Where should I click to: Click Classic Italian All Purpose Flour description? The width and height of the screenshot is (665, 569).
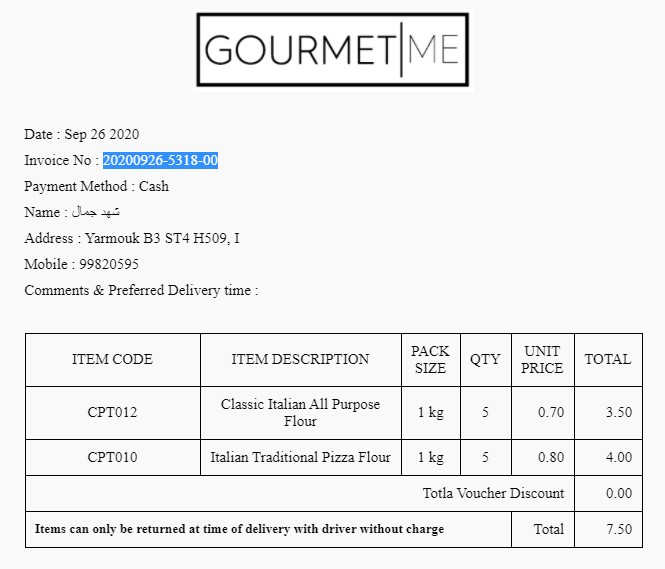coord(300,413)
